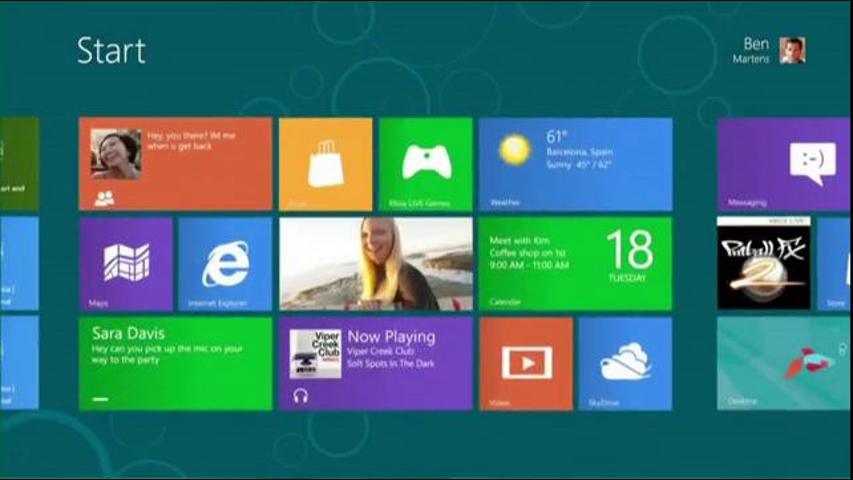Open the photo tile of blonde woman

[376, 264]
